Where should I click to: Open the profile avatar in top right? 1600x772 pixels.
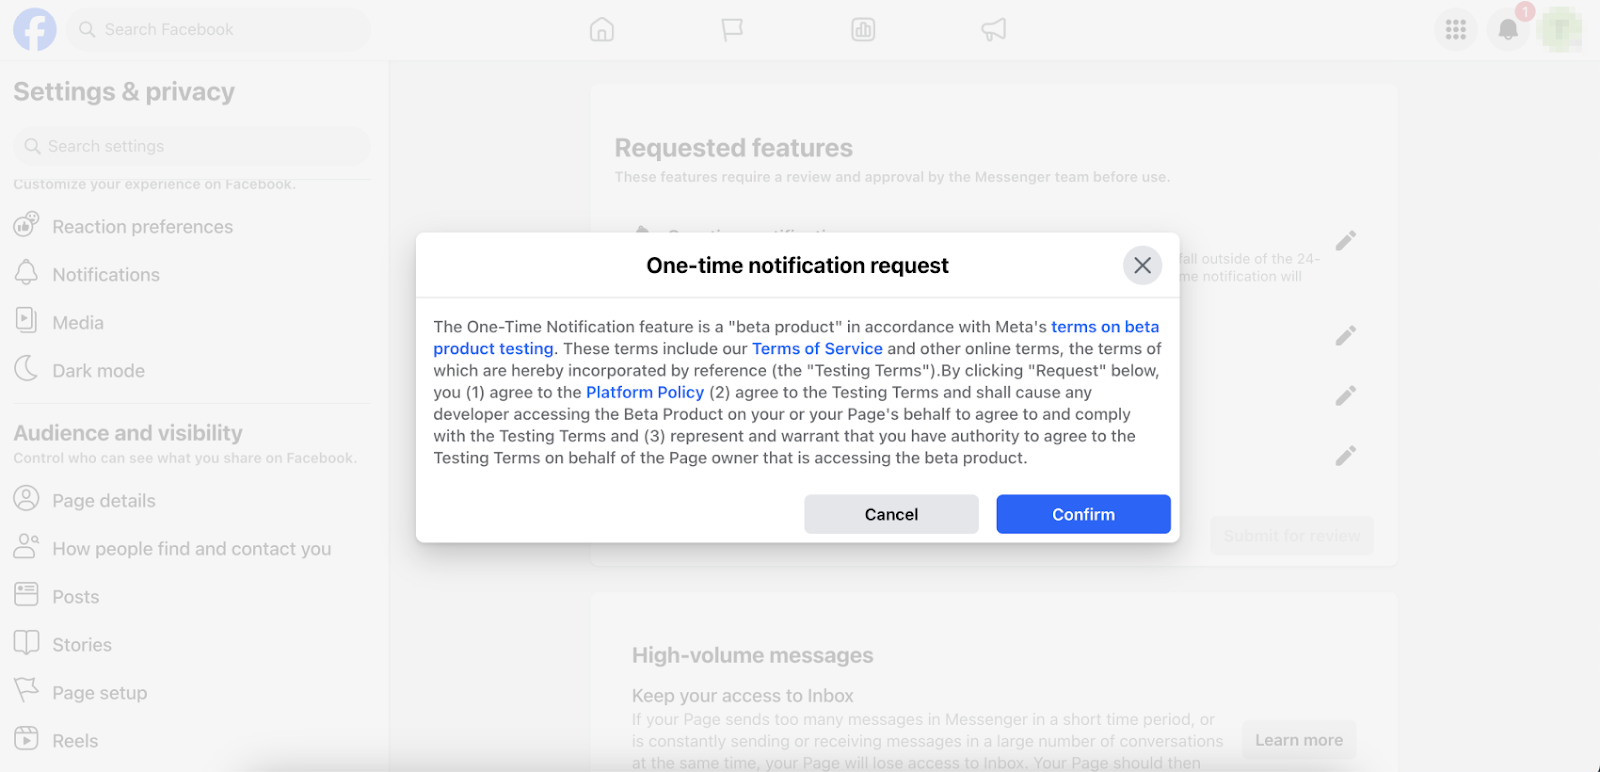point(1560,30)
